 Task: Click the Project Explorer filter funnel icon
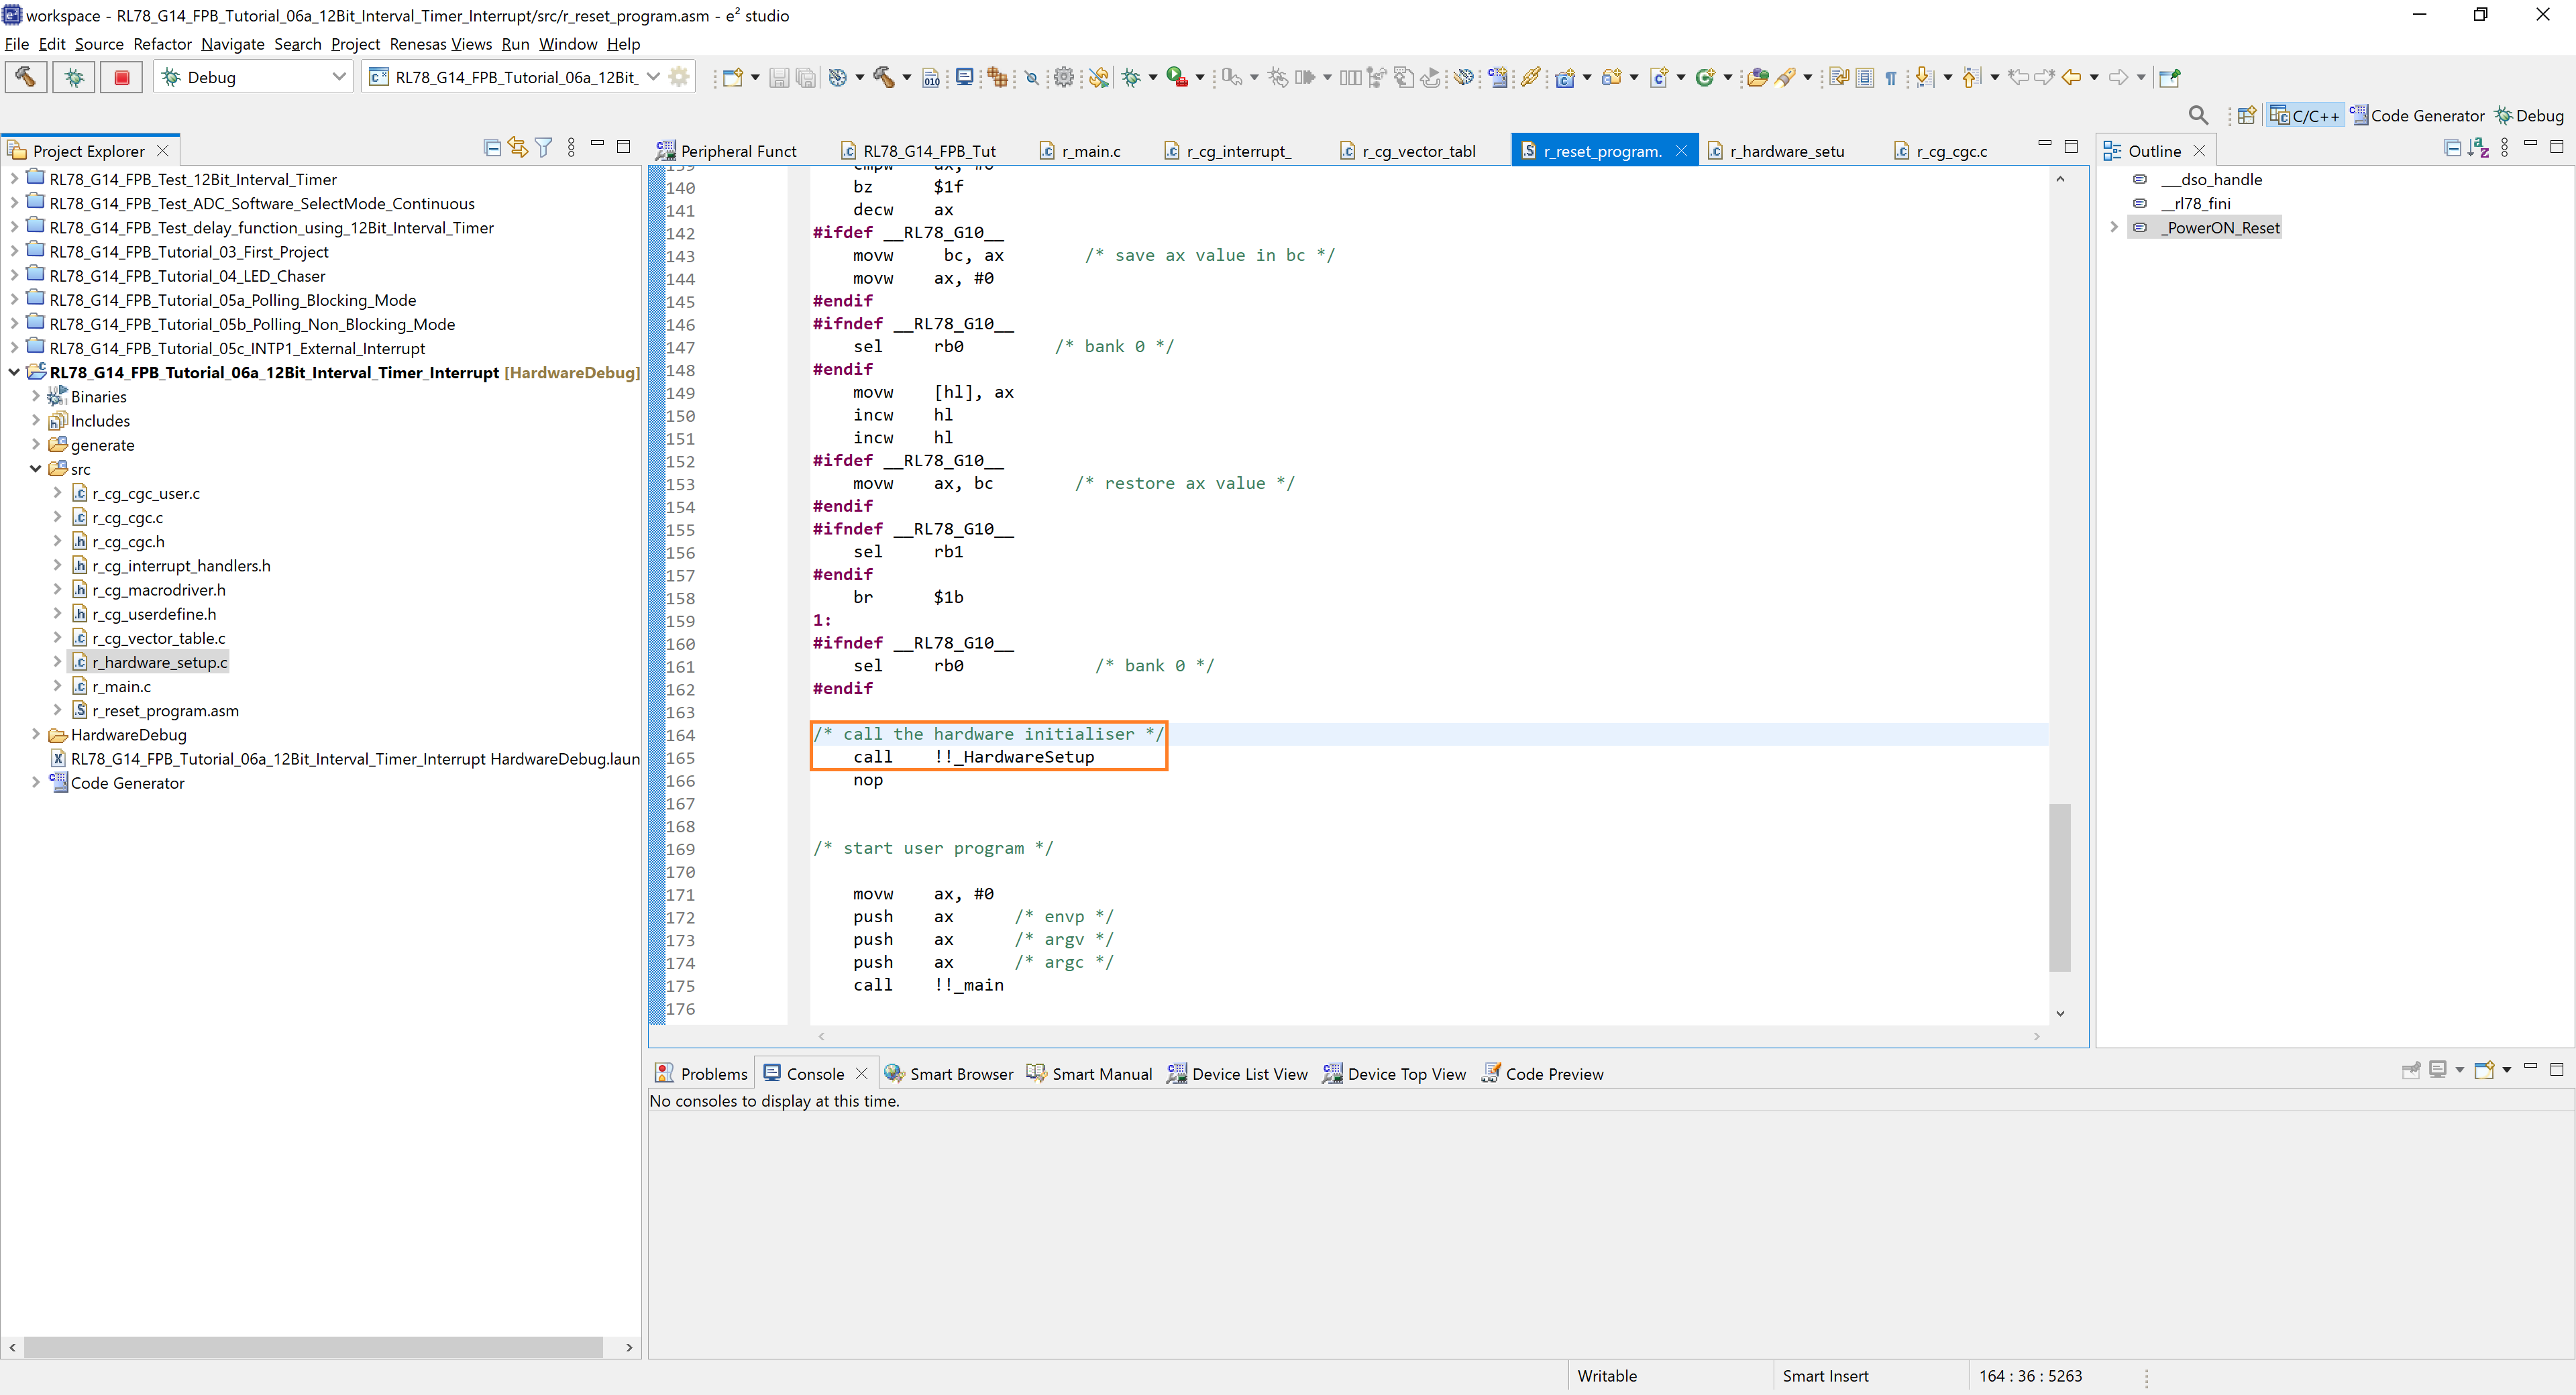pos(543,148)
